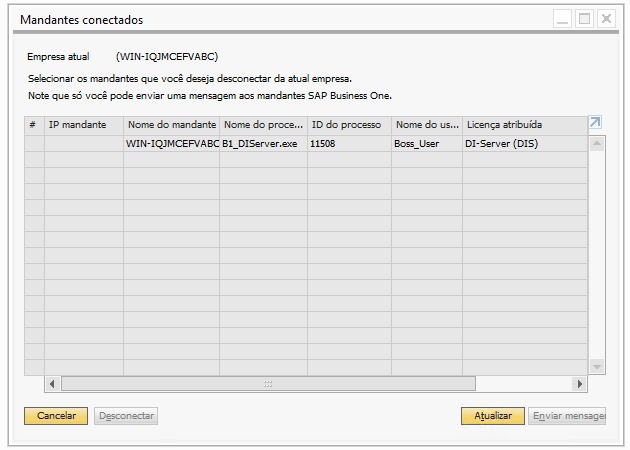Select the first row via its # cell

point(34,143)
